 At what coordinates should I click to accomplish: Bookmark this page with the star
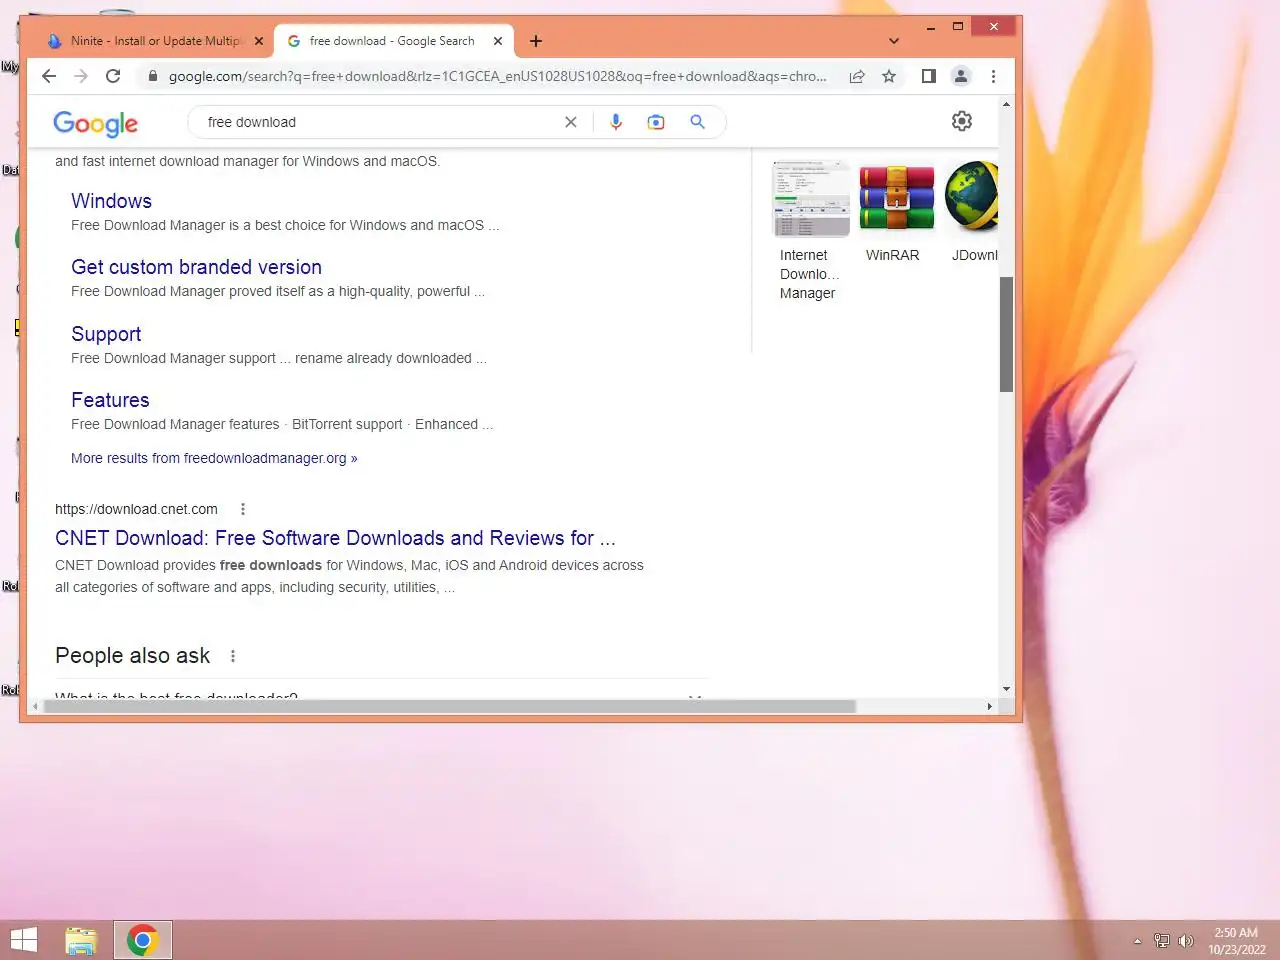pyautogui.click(x=889, y=76)
